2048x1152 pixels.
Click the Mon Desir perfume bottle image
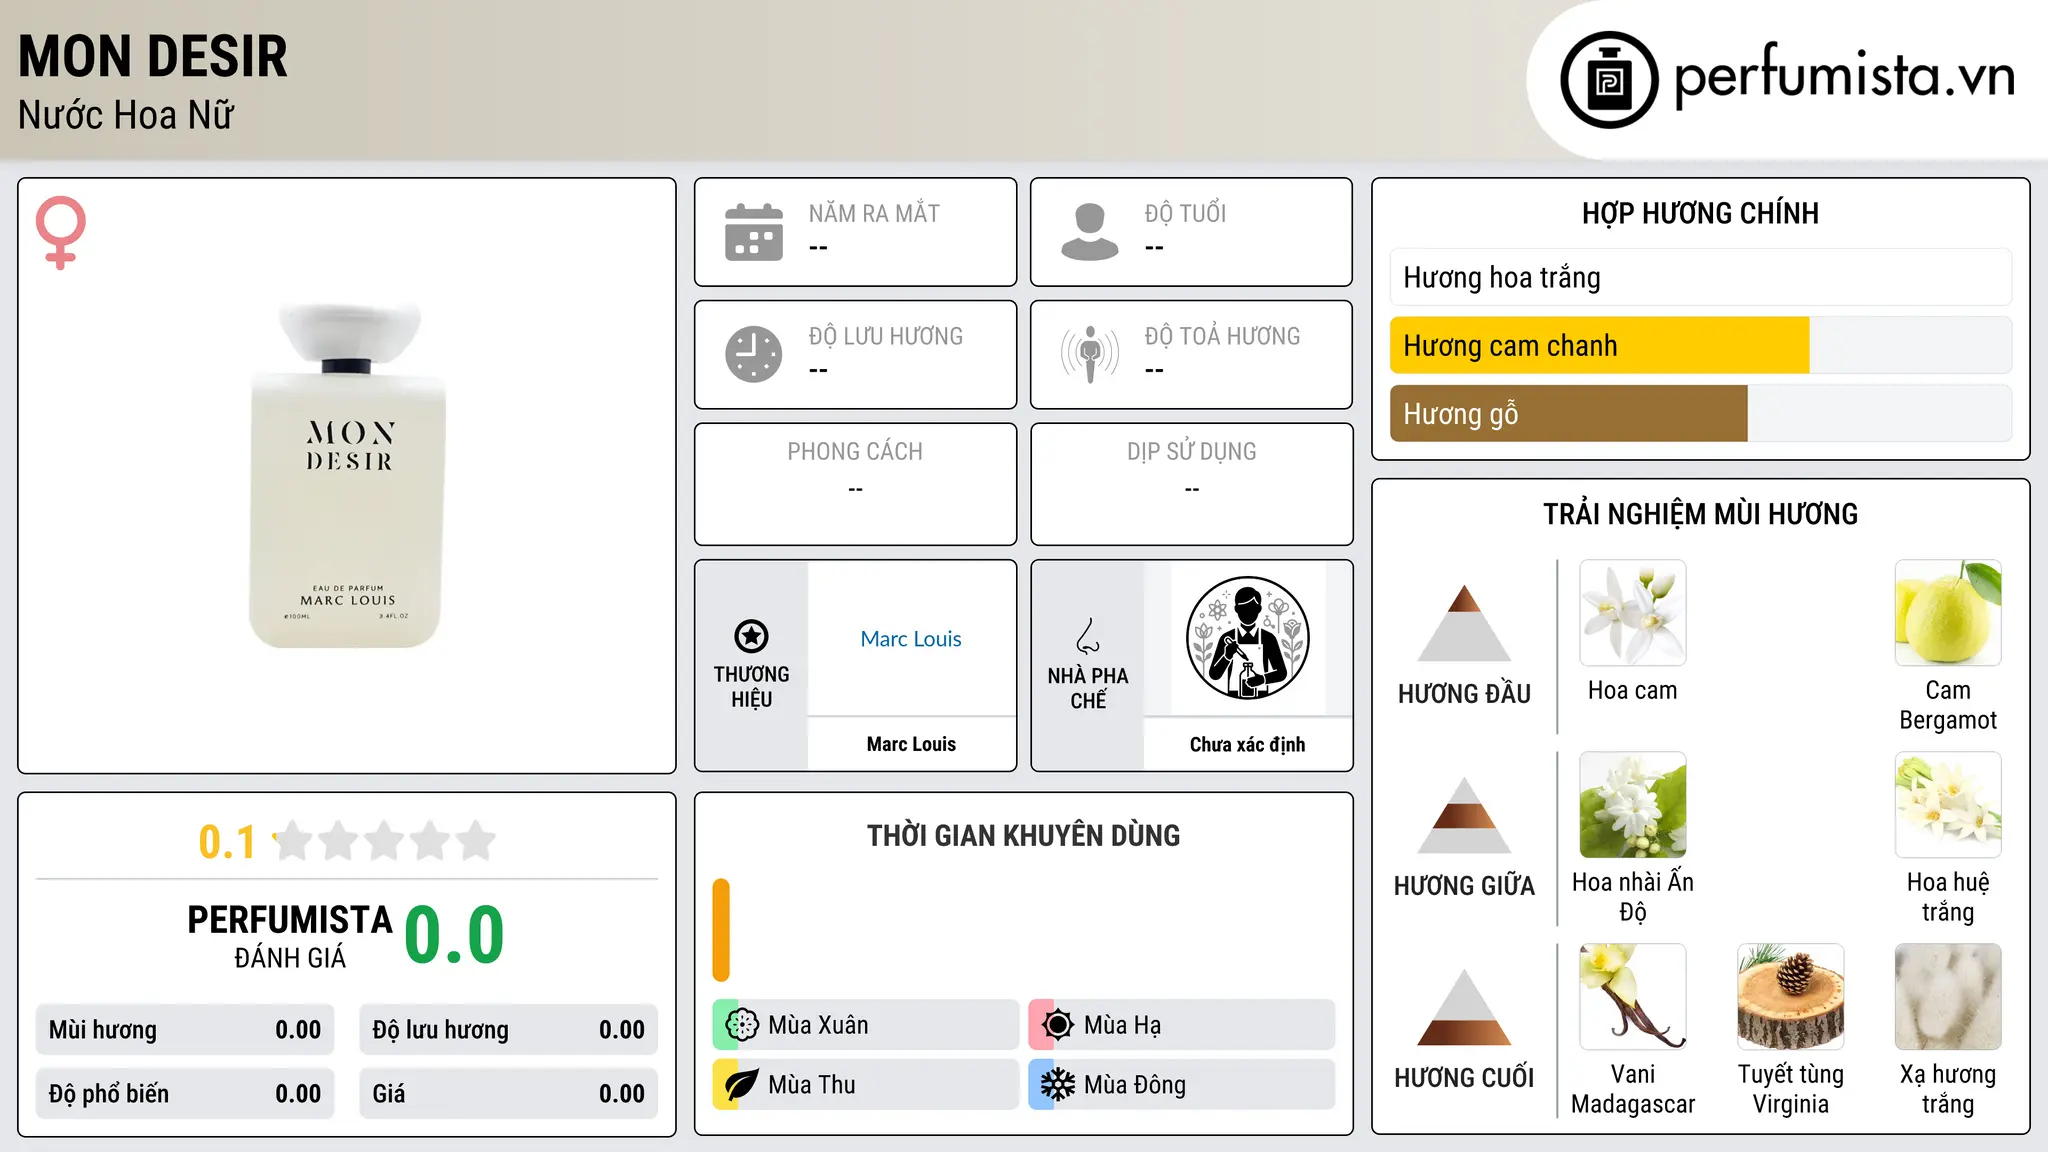(348, 475)
